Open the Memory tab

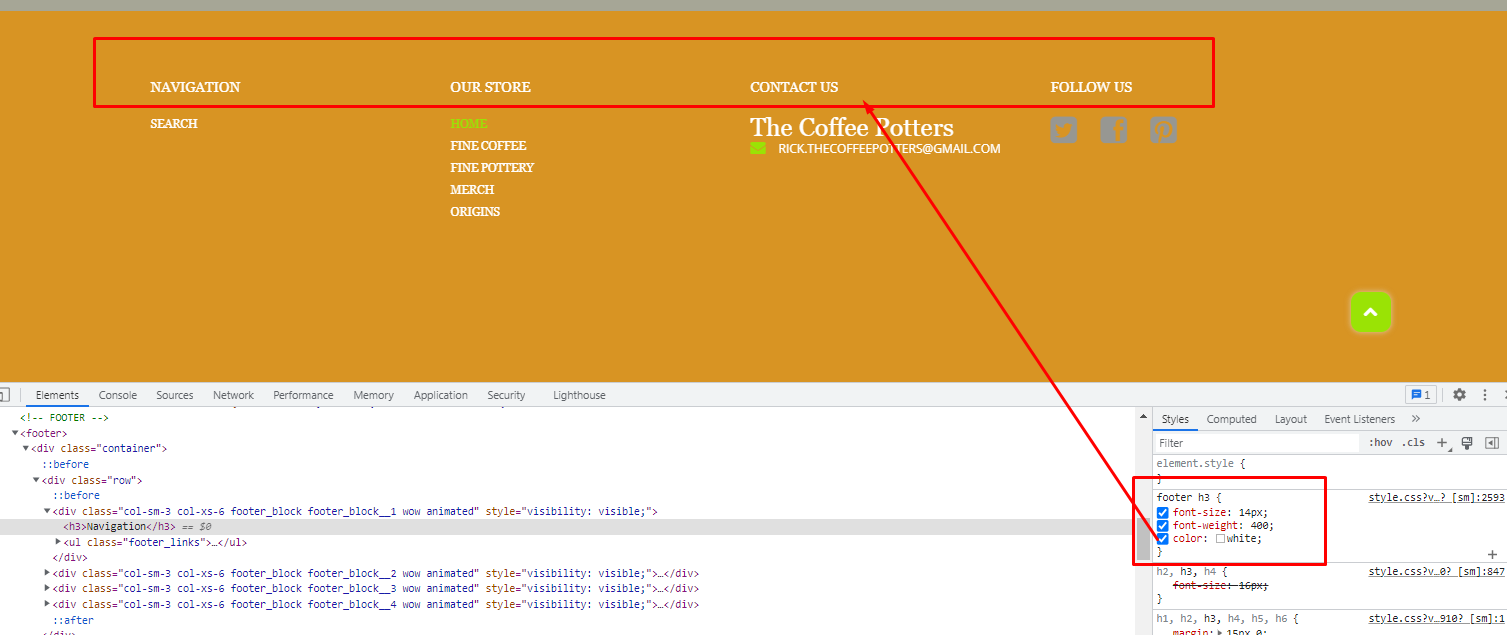(373, 395)
